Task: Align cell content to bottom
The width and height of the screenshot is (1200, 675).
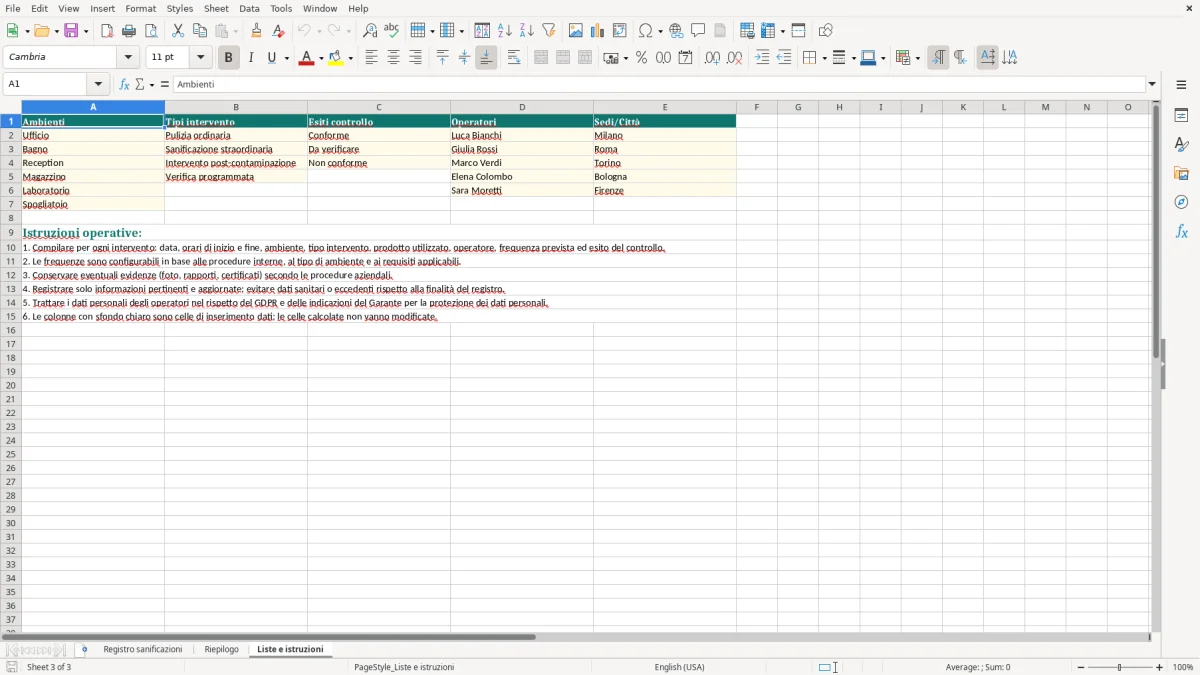Action: [x=486, y=58]
